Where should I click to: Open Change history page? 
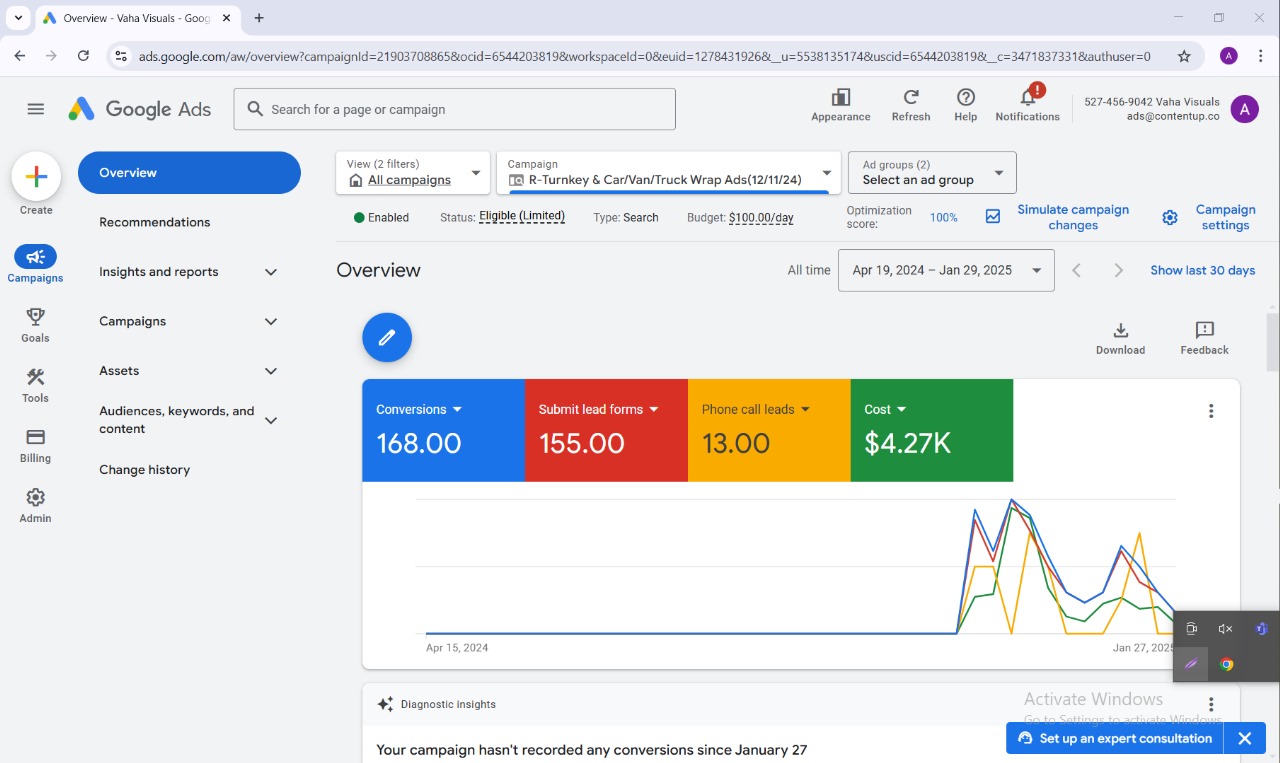point(145,470)
